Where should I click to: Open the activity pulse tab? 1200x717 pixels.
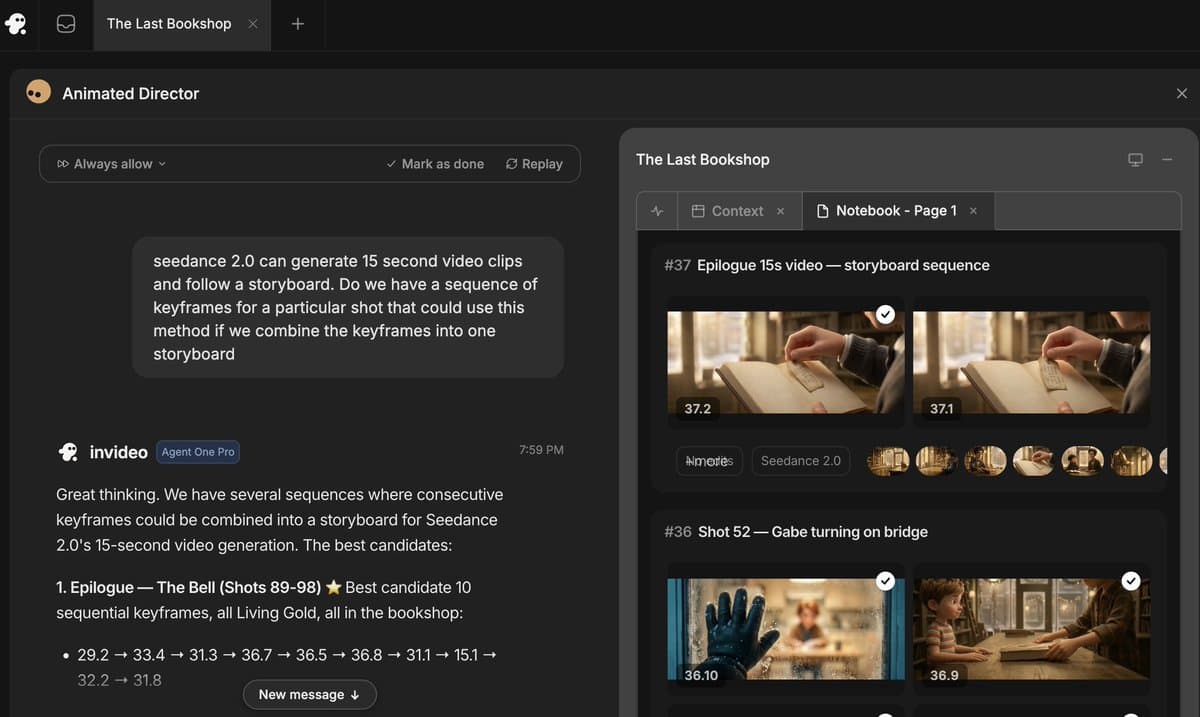657,211
